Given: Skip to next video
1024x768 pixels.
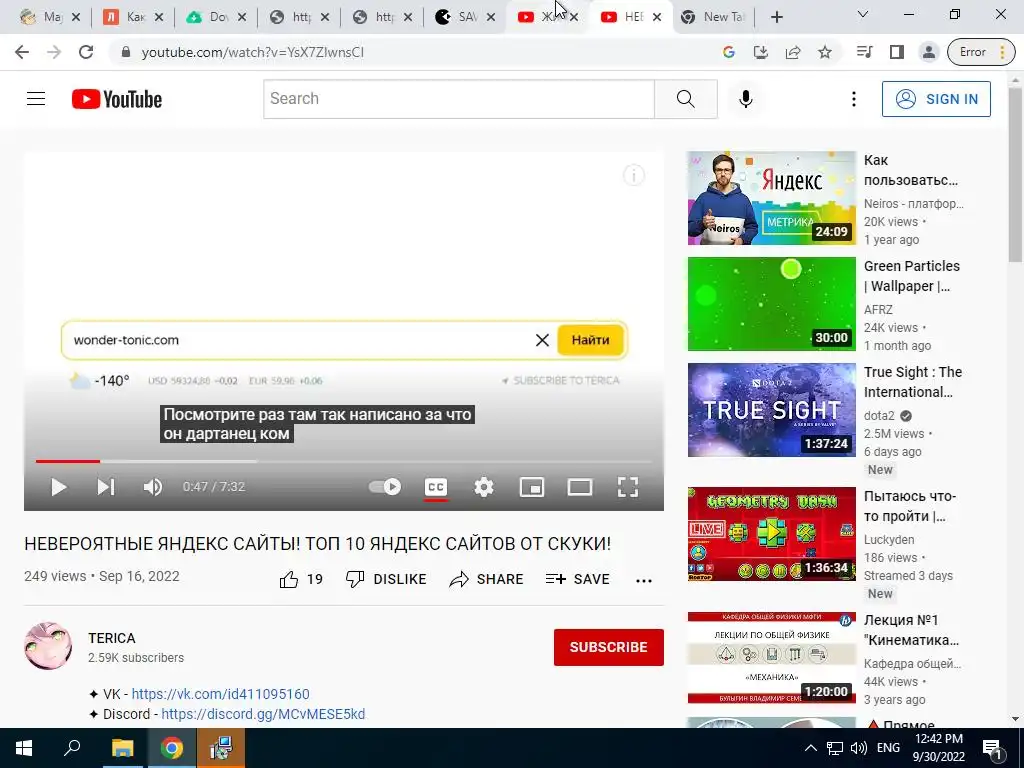Looking at the screenshot, I should [106, 487].
